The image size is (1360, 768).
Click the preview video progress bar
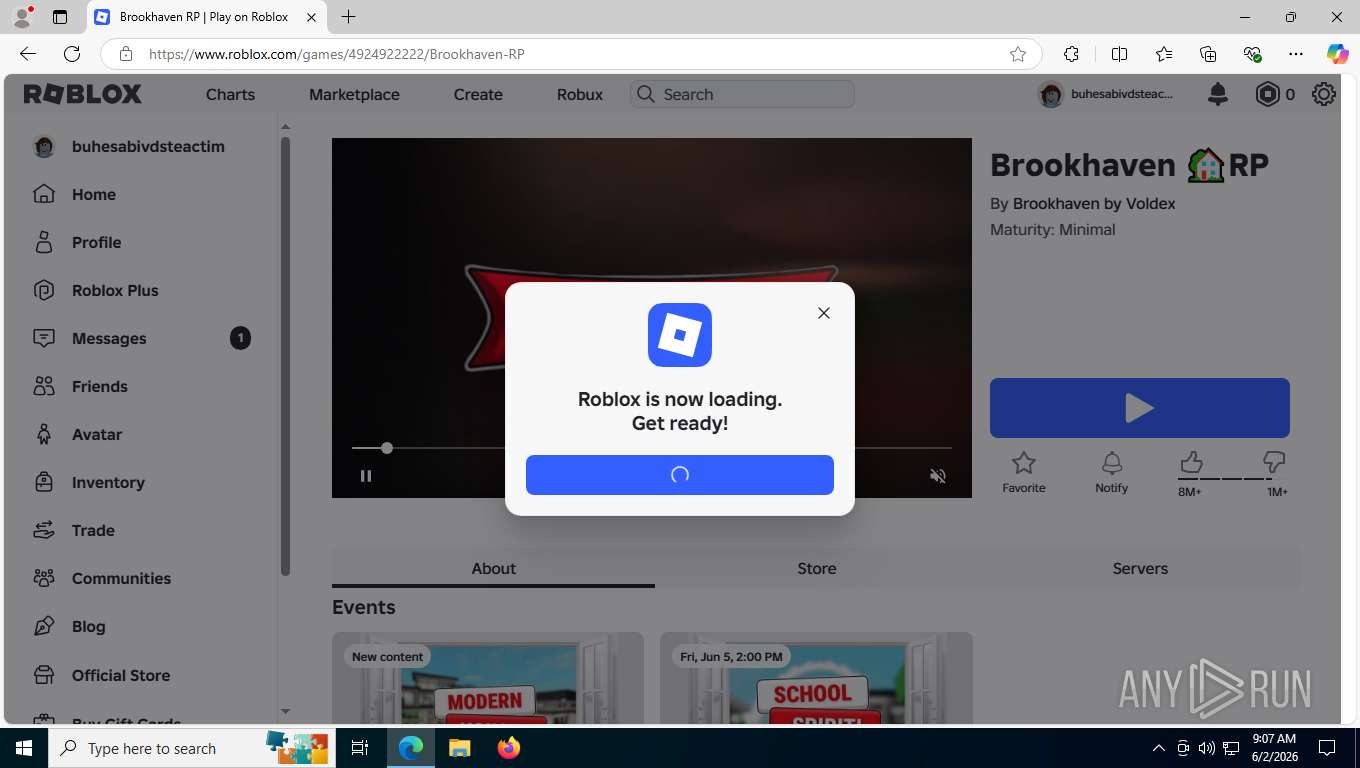pos(651,448)
